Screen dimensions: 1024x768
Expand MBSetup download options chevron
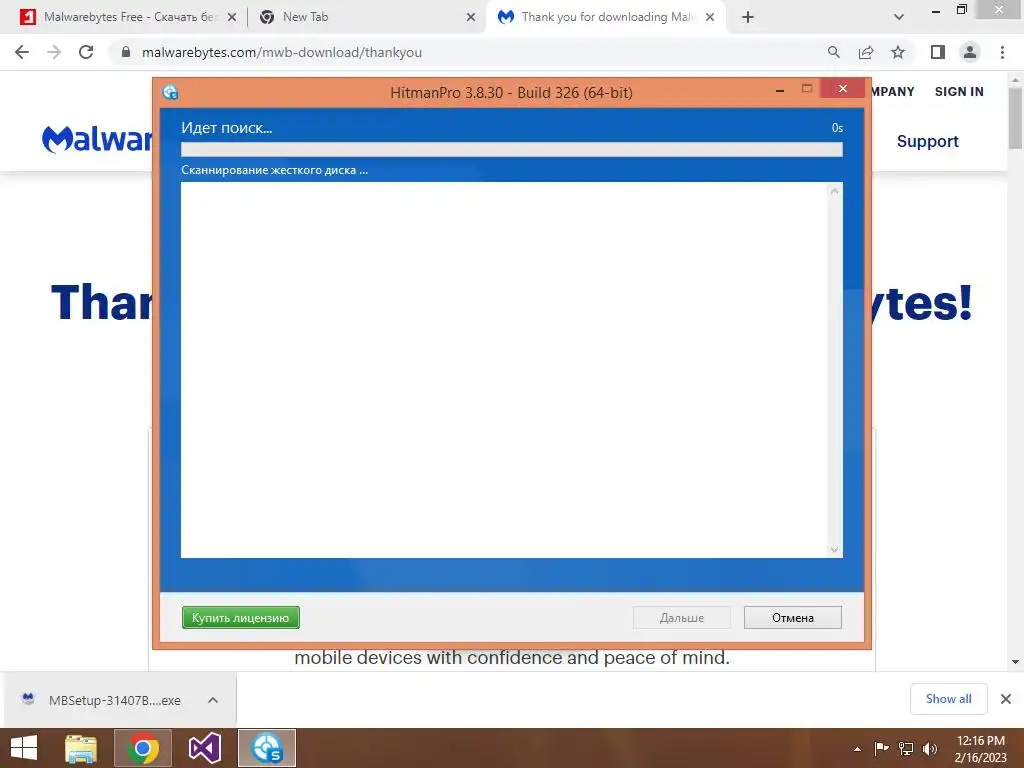[212, 700]
